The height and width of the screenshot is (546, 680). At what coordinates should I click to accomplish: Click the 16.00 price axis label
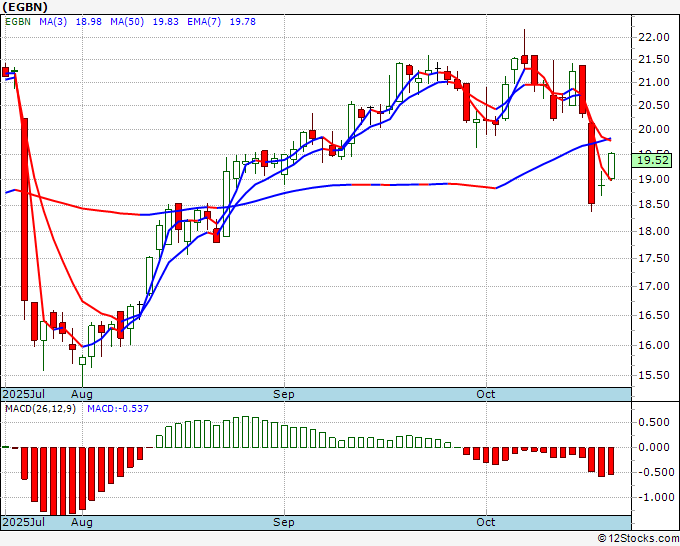click(x=654, y=346)
